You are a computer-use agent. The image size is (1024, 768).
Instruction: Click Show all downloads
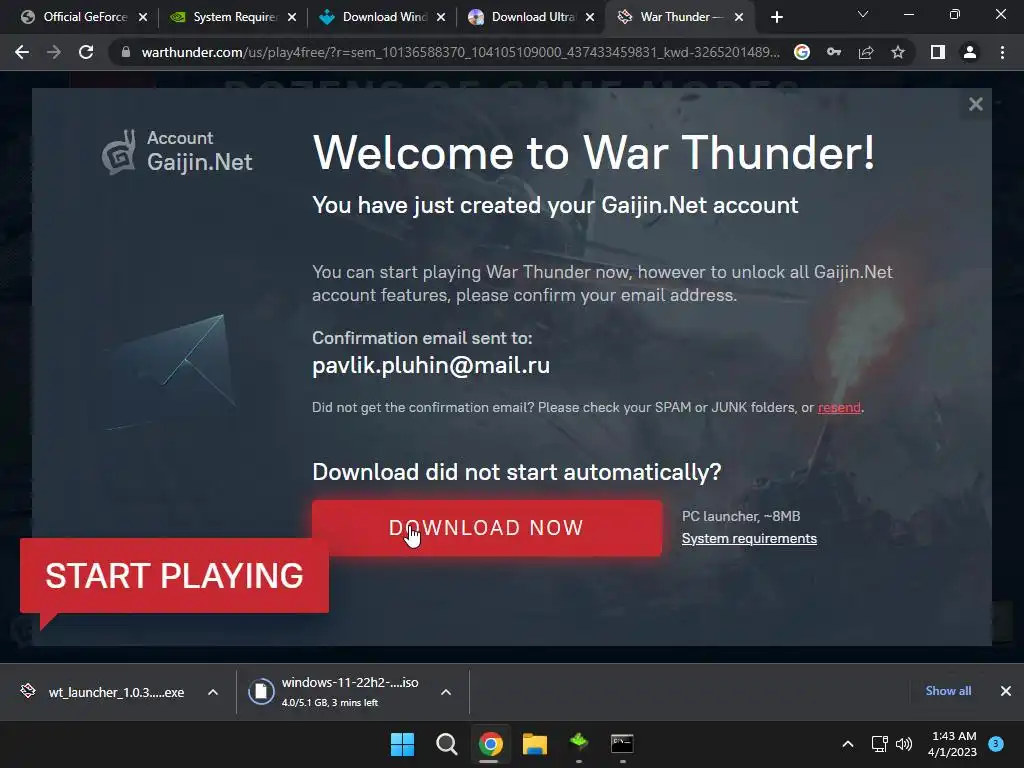click(x=948, y=691)
